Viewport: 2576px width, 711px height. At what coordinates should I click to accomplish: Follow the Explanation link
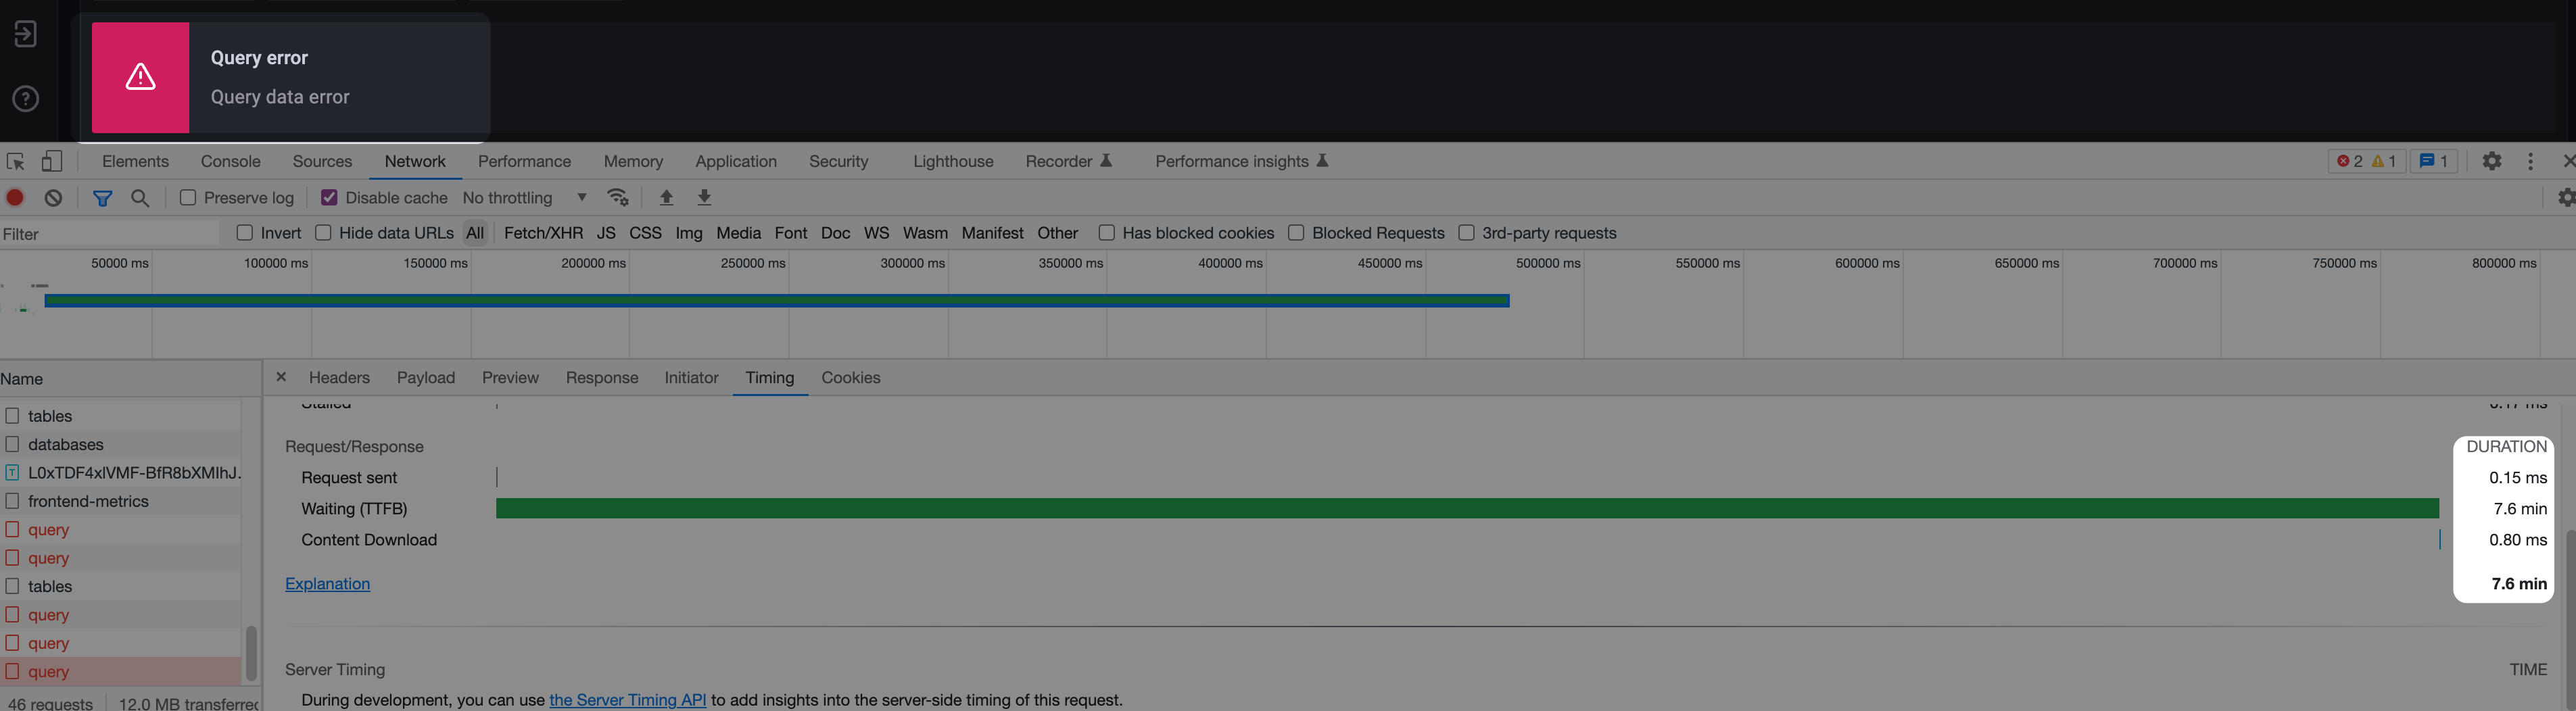pos(327,583)
